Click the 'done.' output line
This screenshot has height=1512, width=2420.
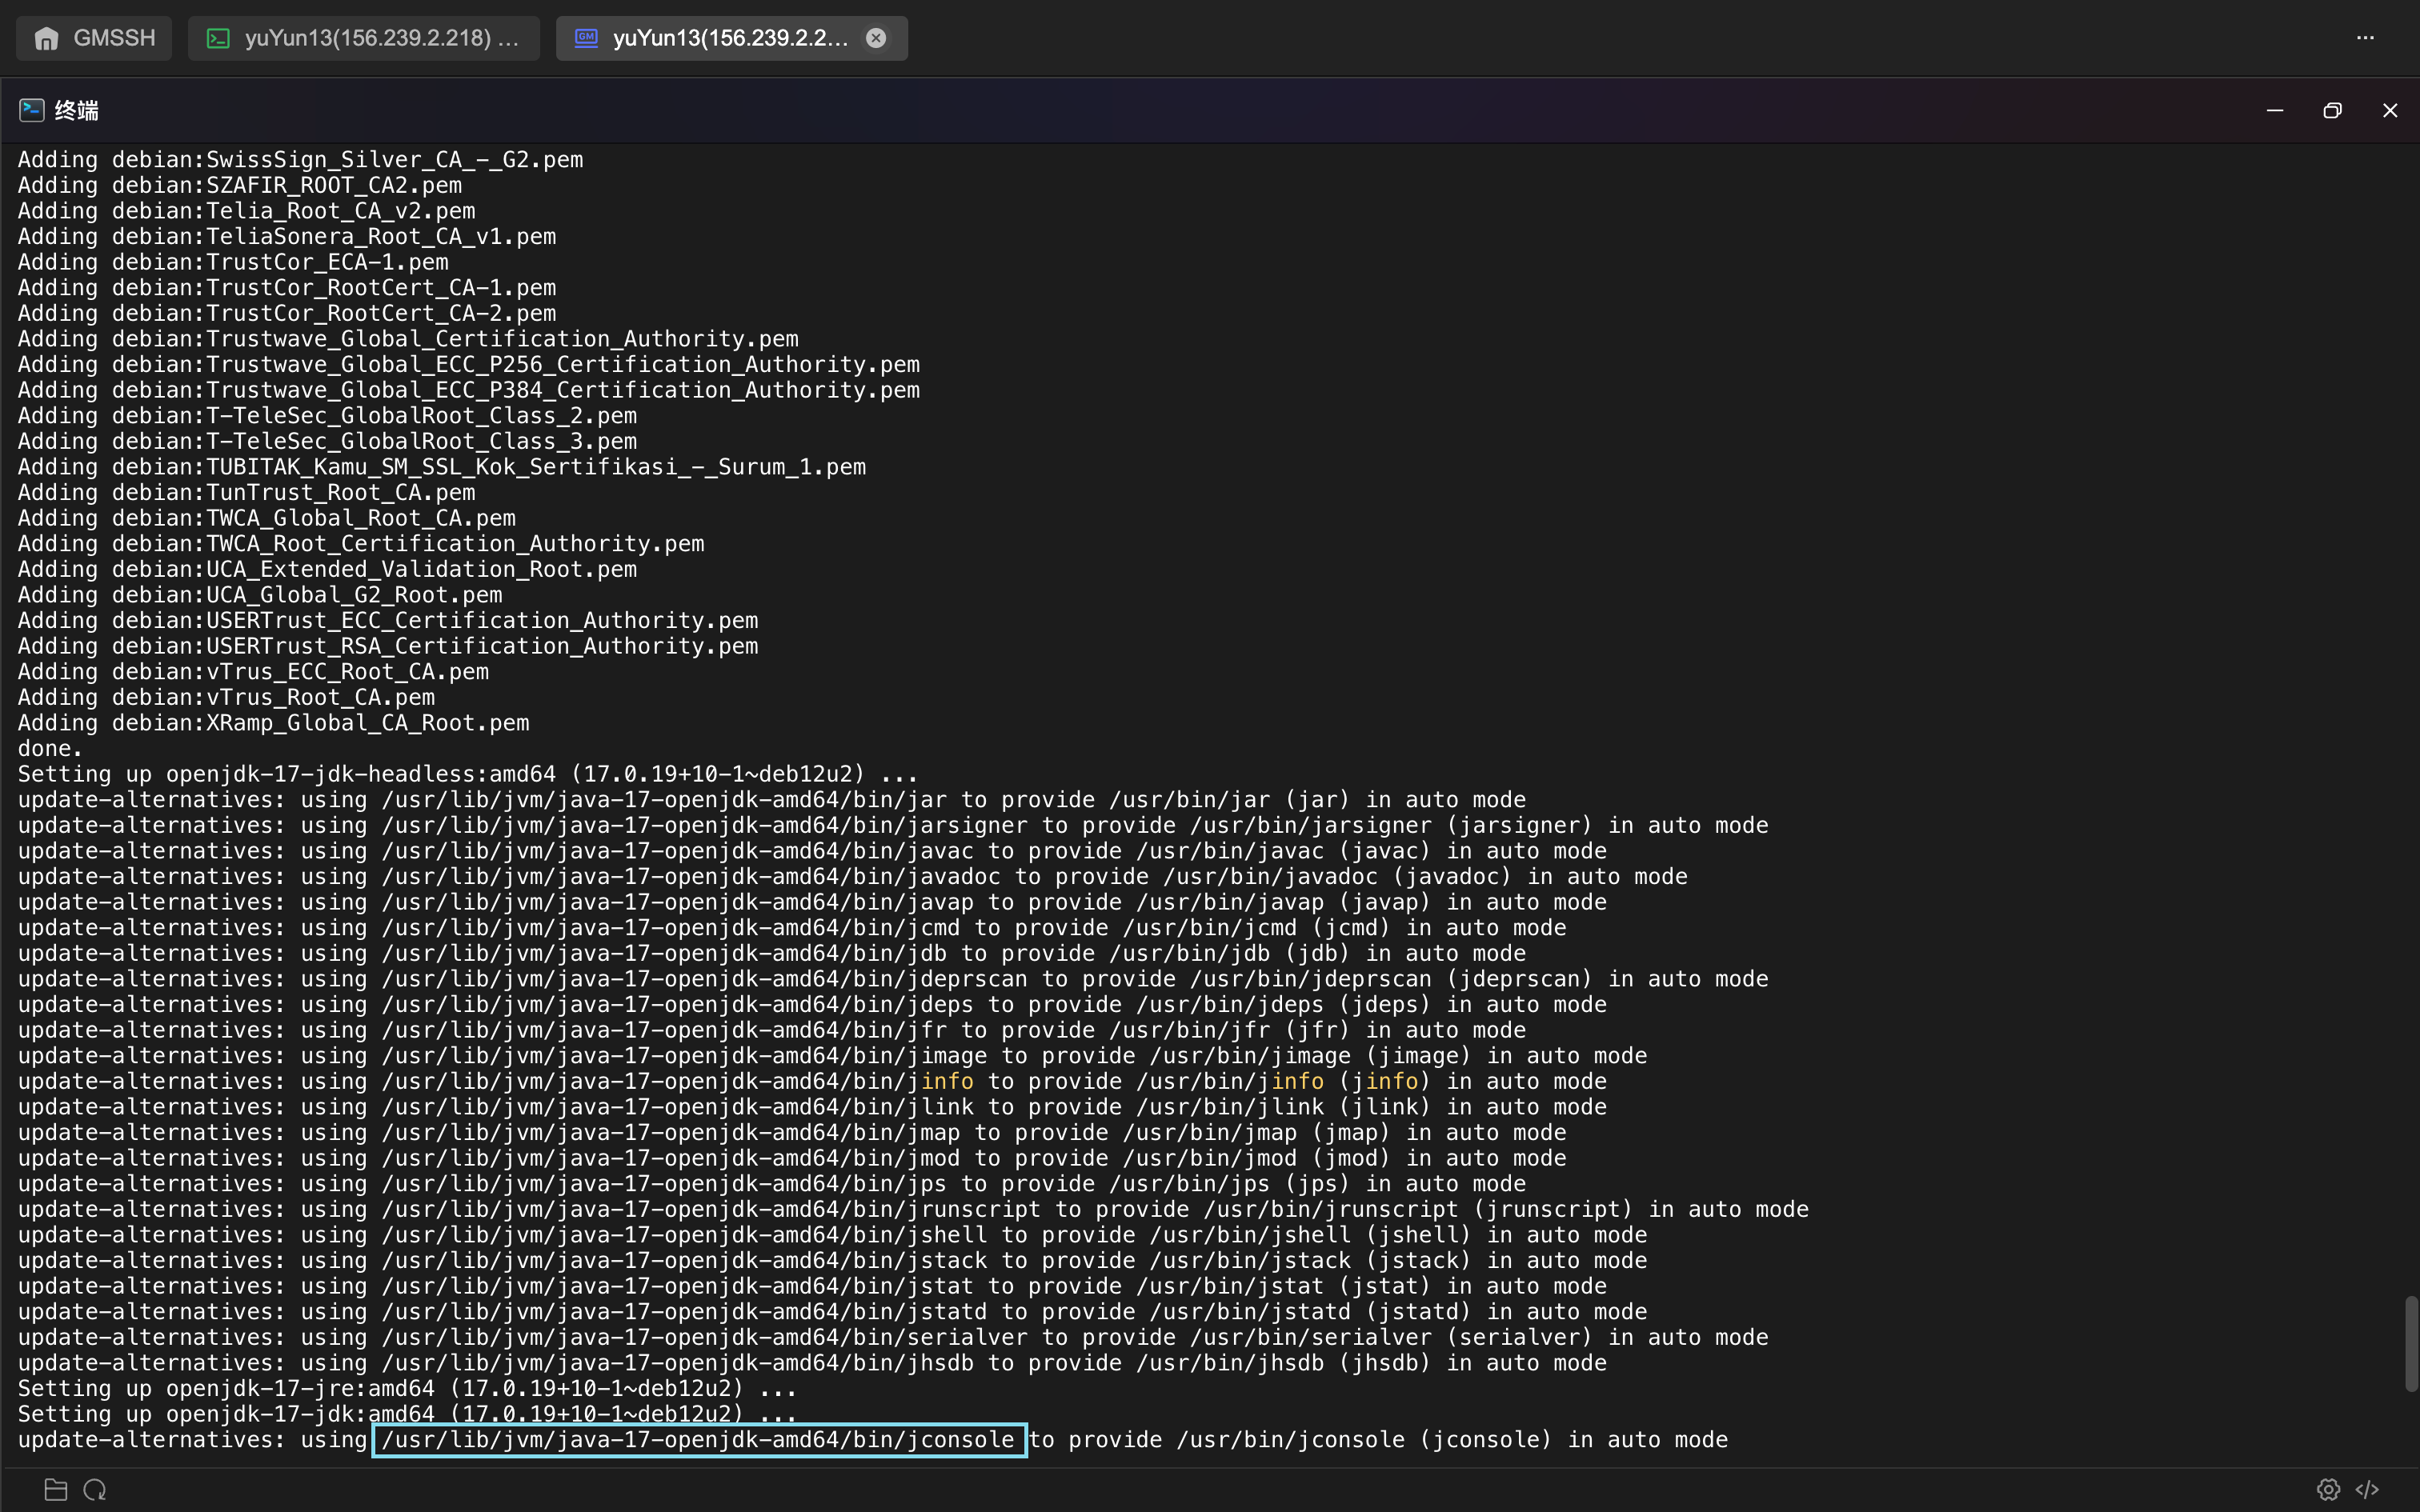coord(50,749)
